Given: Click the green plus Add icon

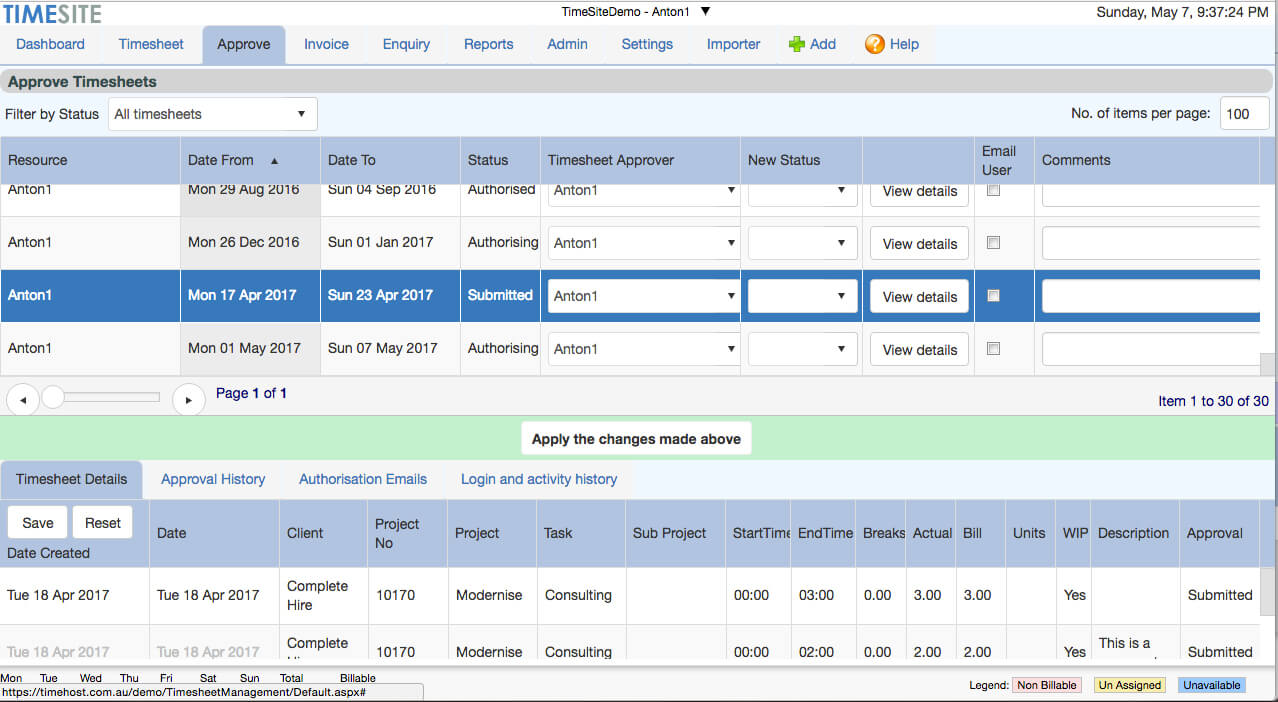Looking at the screenshot, I should click(797, 44).
